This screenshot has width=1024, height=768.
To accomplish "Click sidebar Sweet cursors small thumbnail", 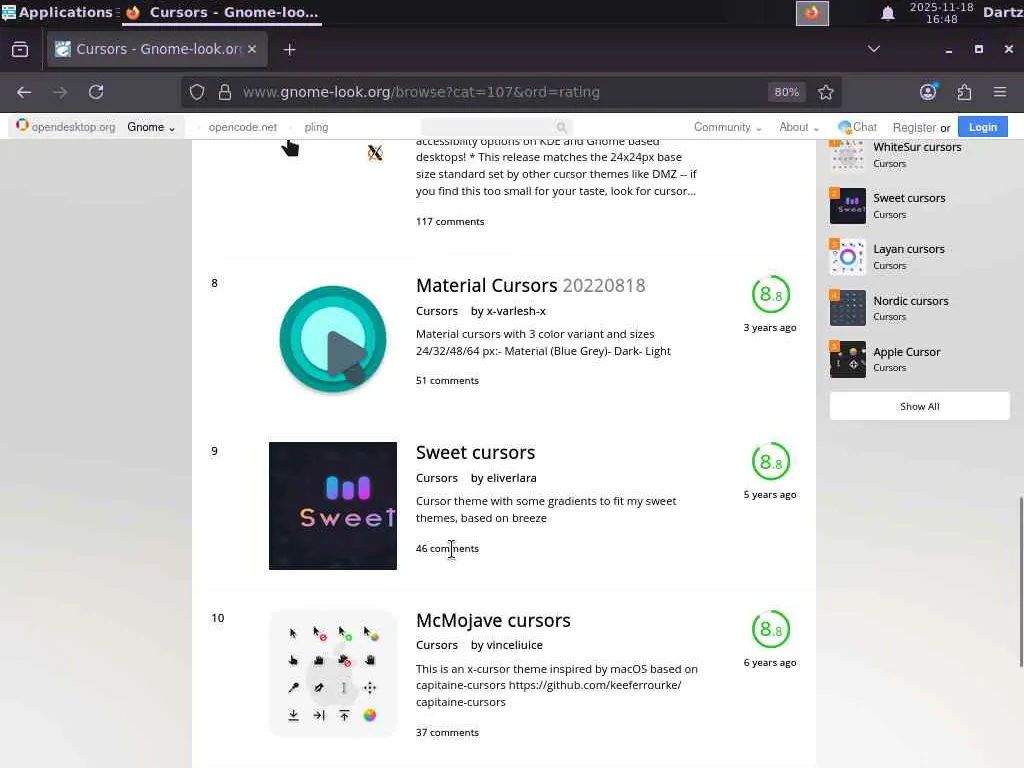I will tap(848, 206).
